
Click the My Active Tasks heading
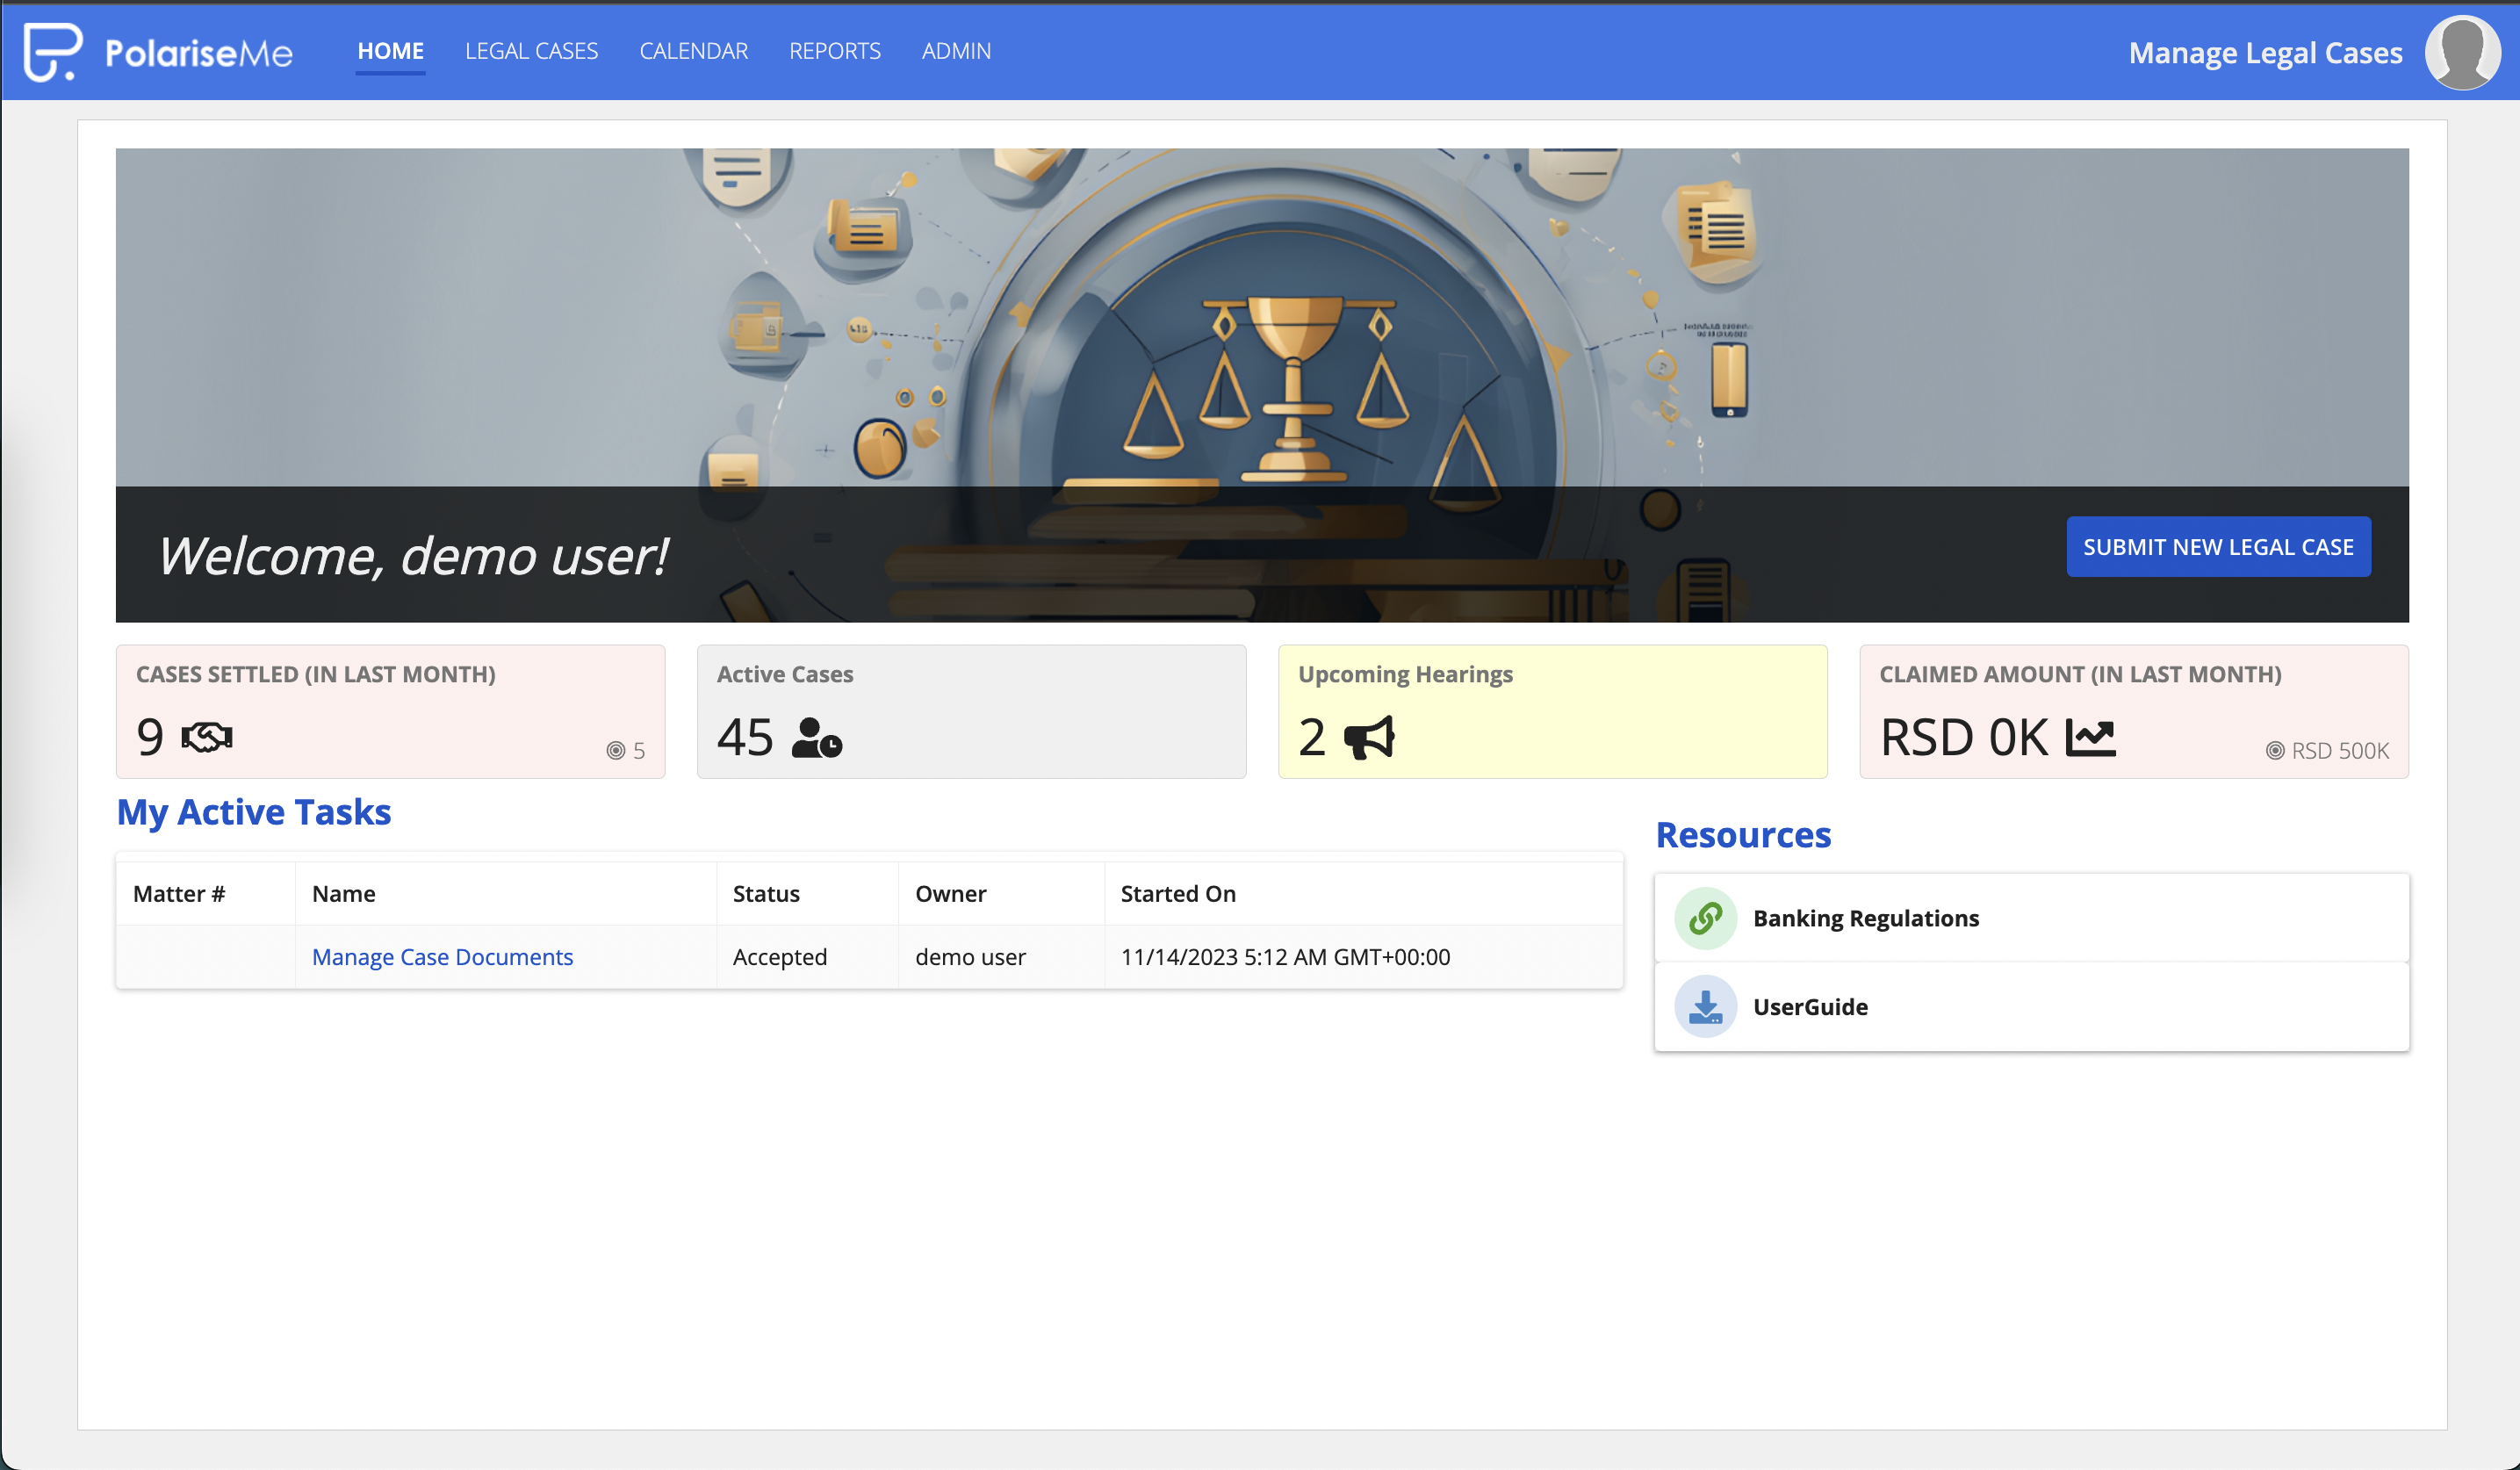[254, 812]
